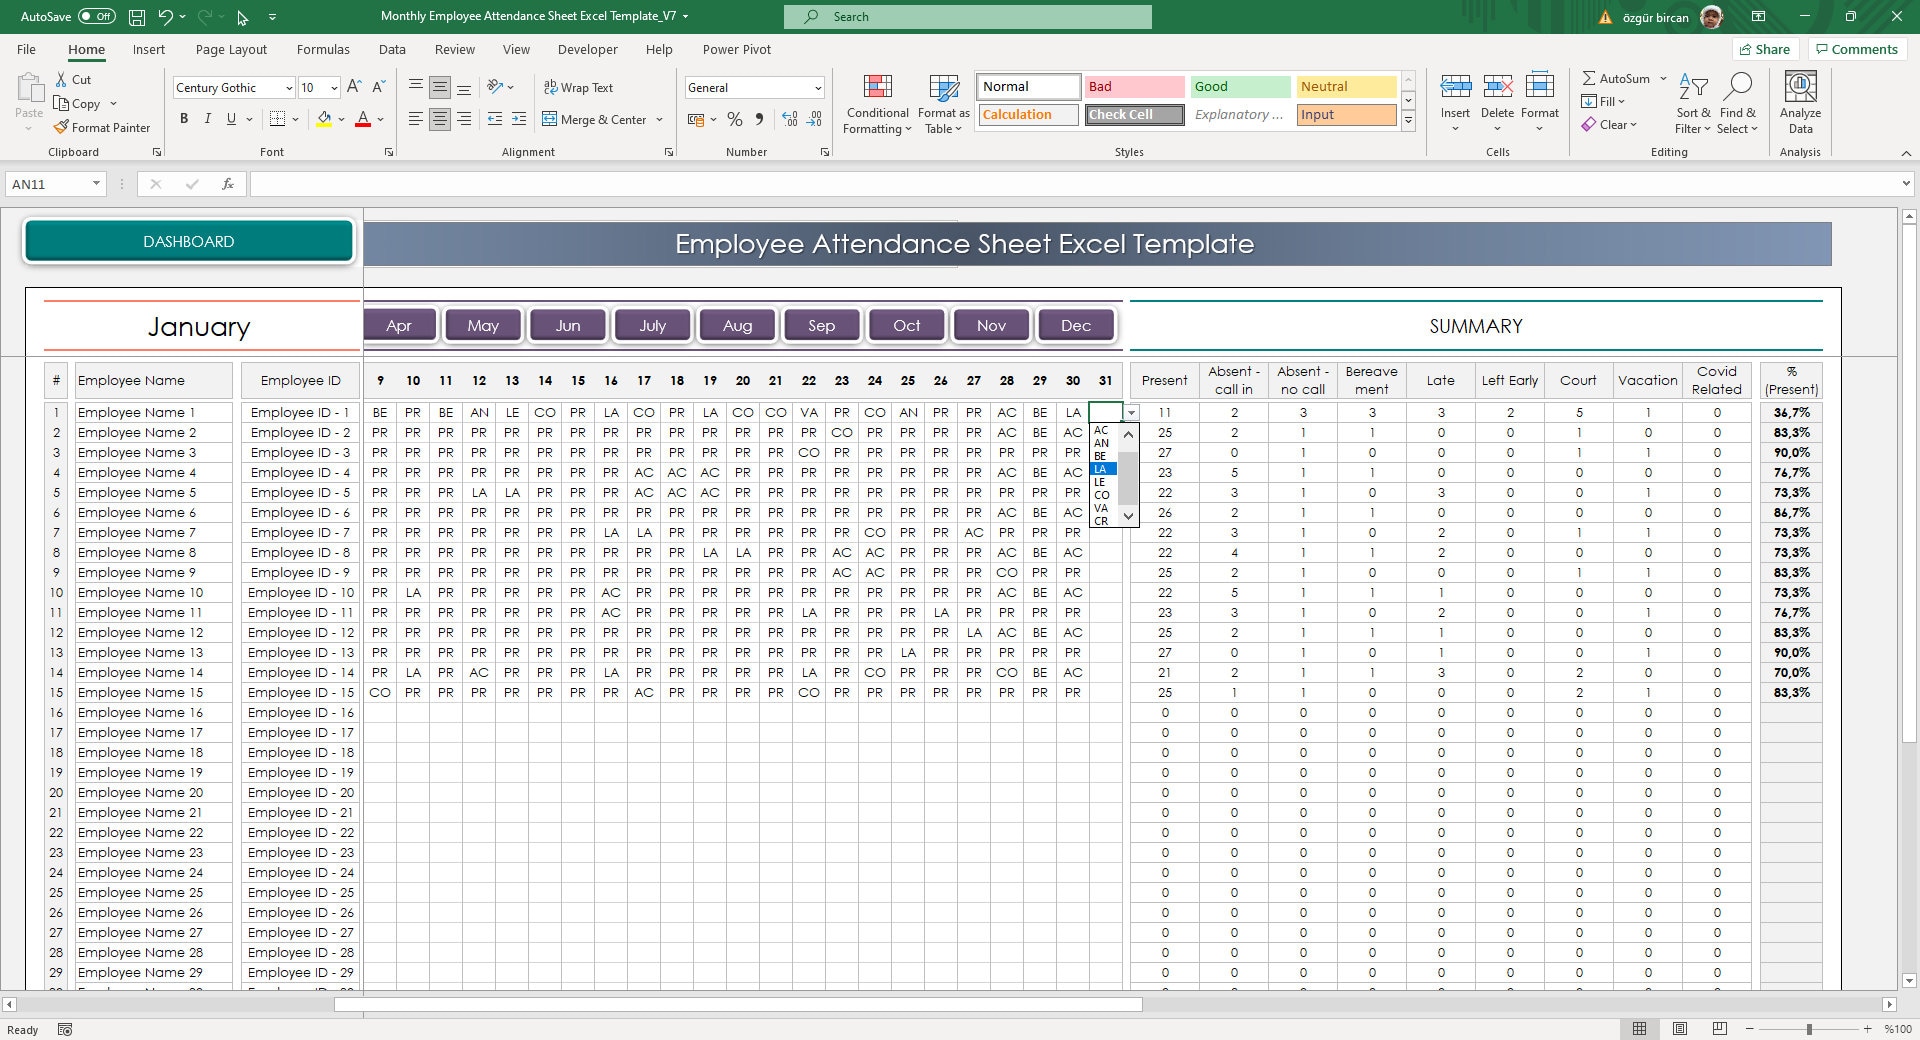Launch Analyze Data
The width and height of the screenshot is (1920, 1040).
(1800, 103)
